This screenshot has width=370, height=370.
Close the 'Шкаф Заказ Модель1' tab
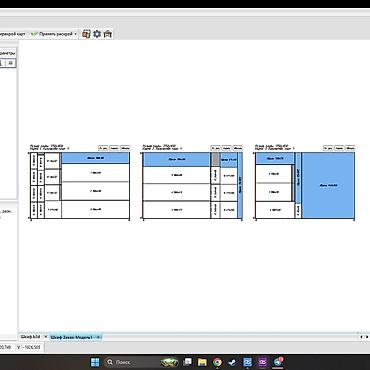click(98, 337)
